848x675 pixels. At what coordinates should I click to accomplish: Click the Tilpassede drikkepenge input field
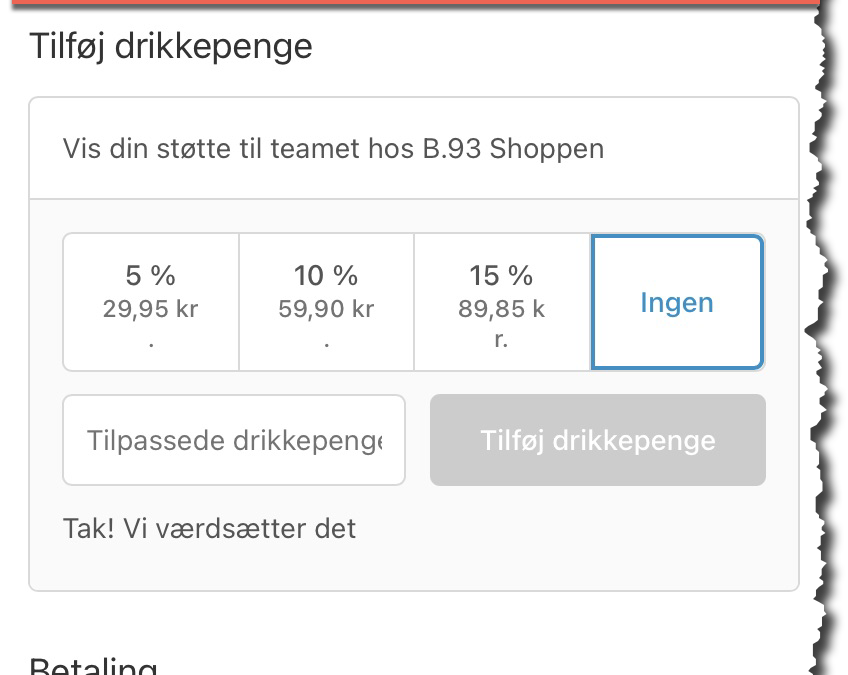click(234, 440)
